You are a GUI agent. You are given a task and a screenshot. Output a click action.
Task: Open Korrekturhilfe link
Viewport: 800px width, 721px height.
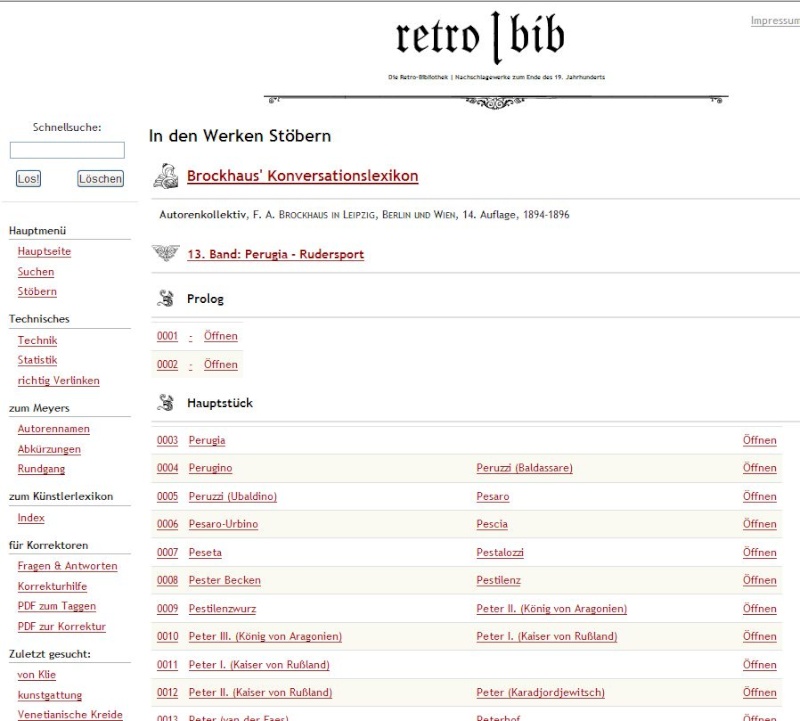click(52, 586)
